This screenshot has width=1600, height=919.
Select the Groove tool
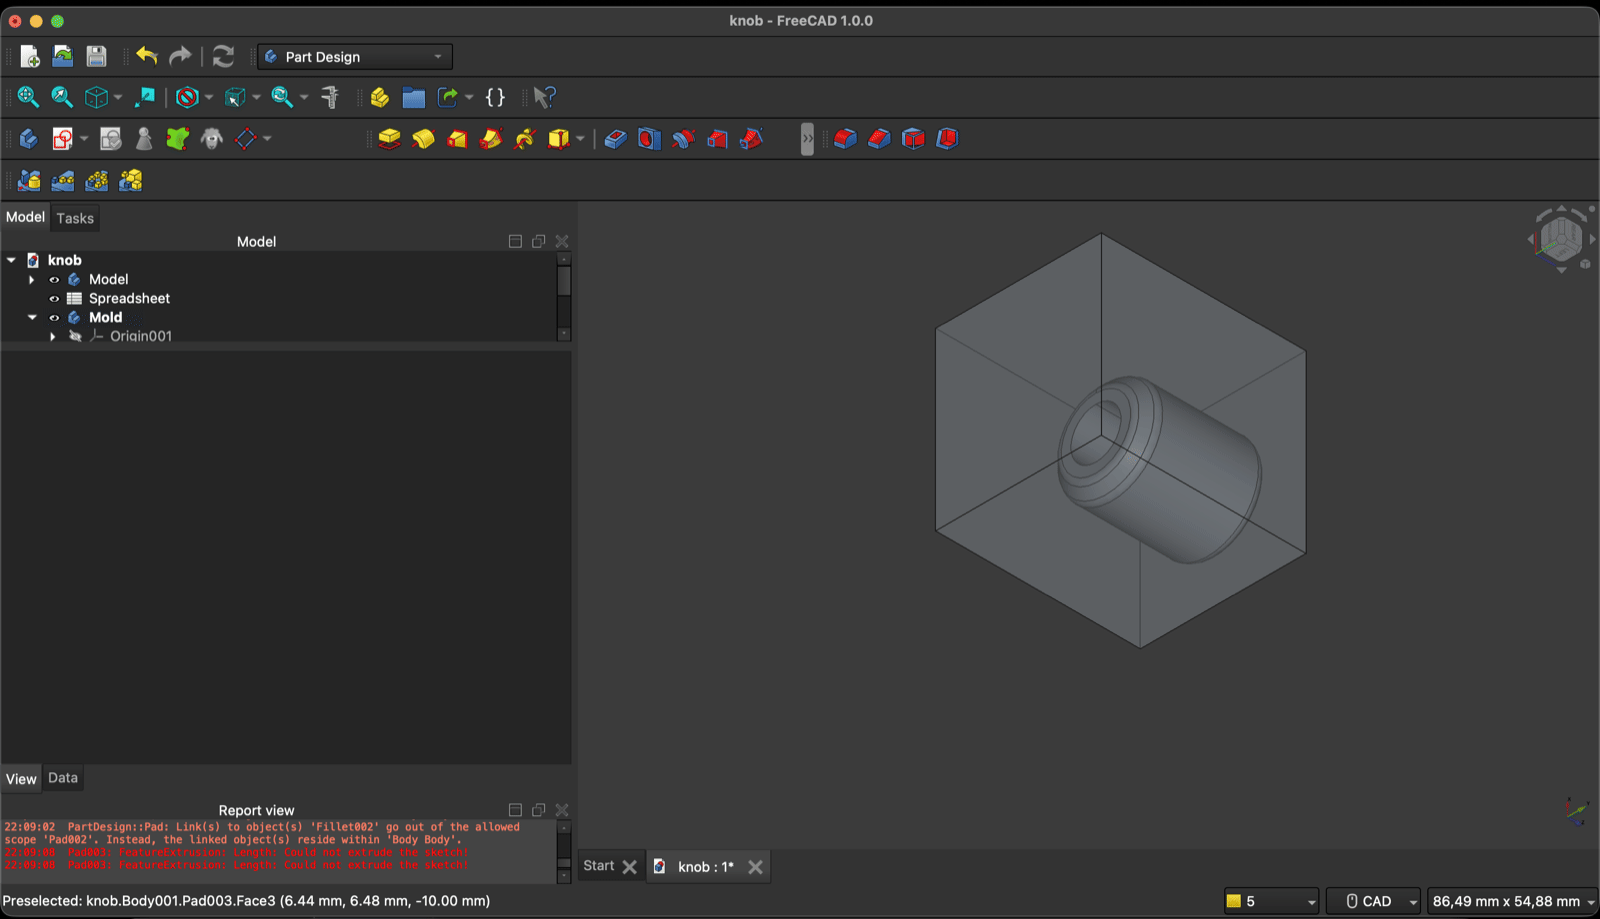684,139
